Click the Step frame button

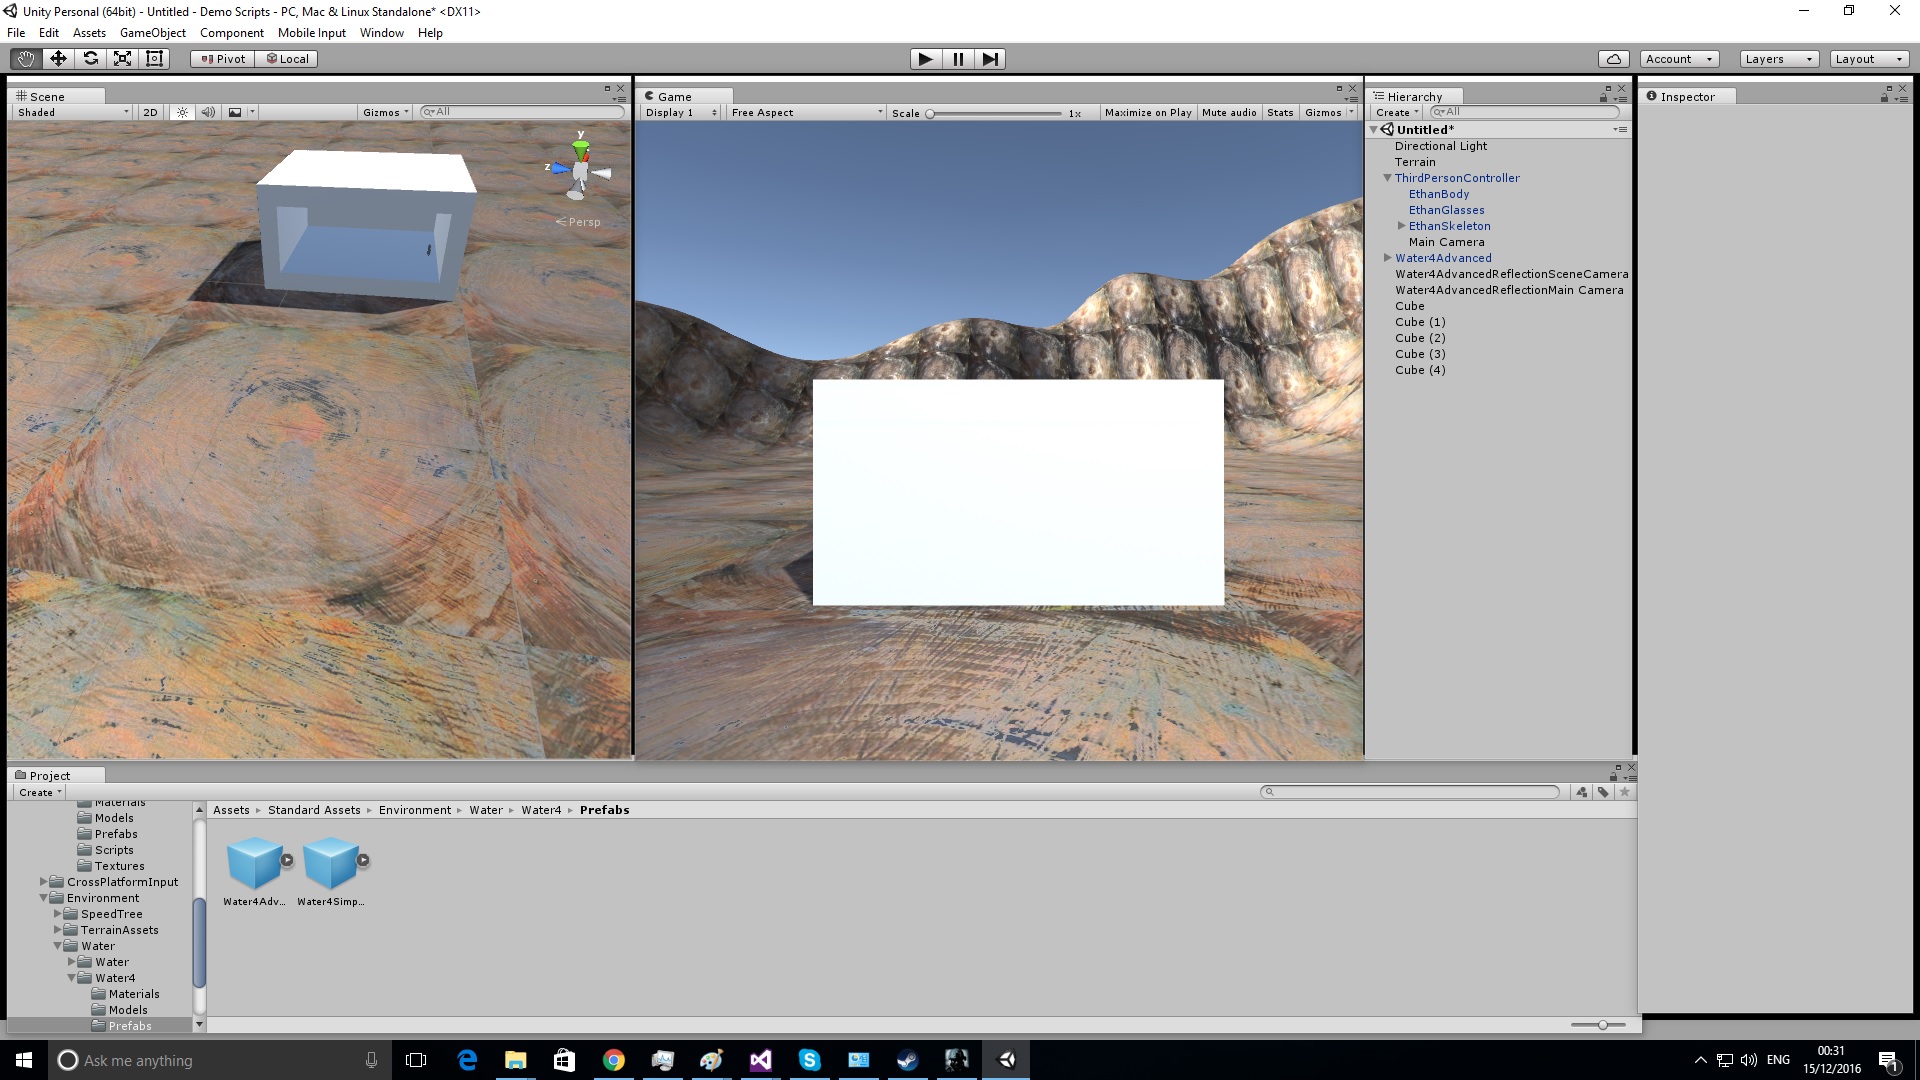pyautogui.click(x=990, y=59)
